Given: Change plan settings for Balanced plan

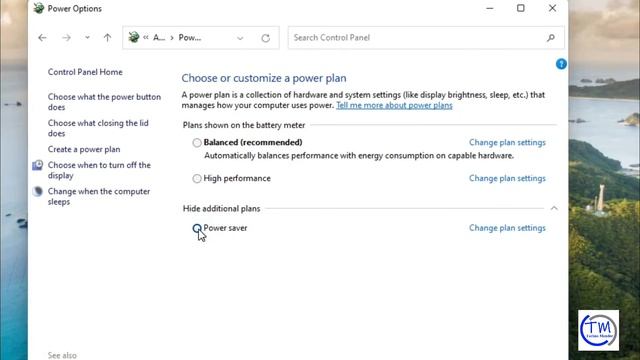Looking at the screenshot, I should 507,142.
